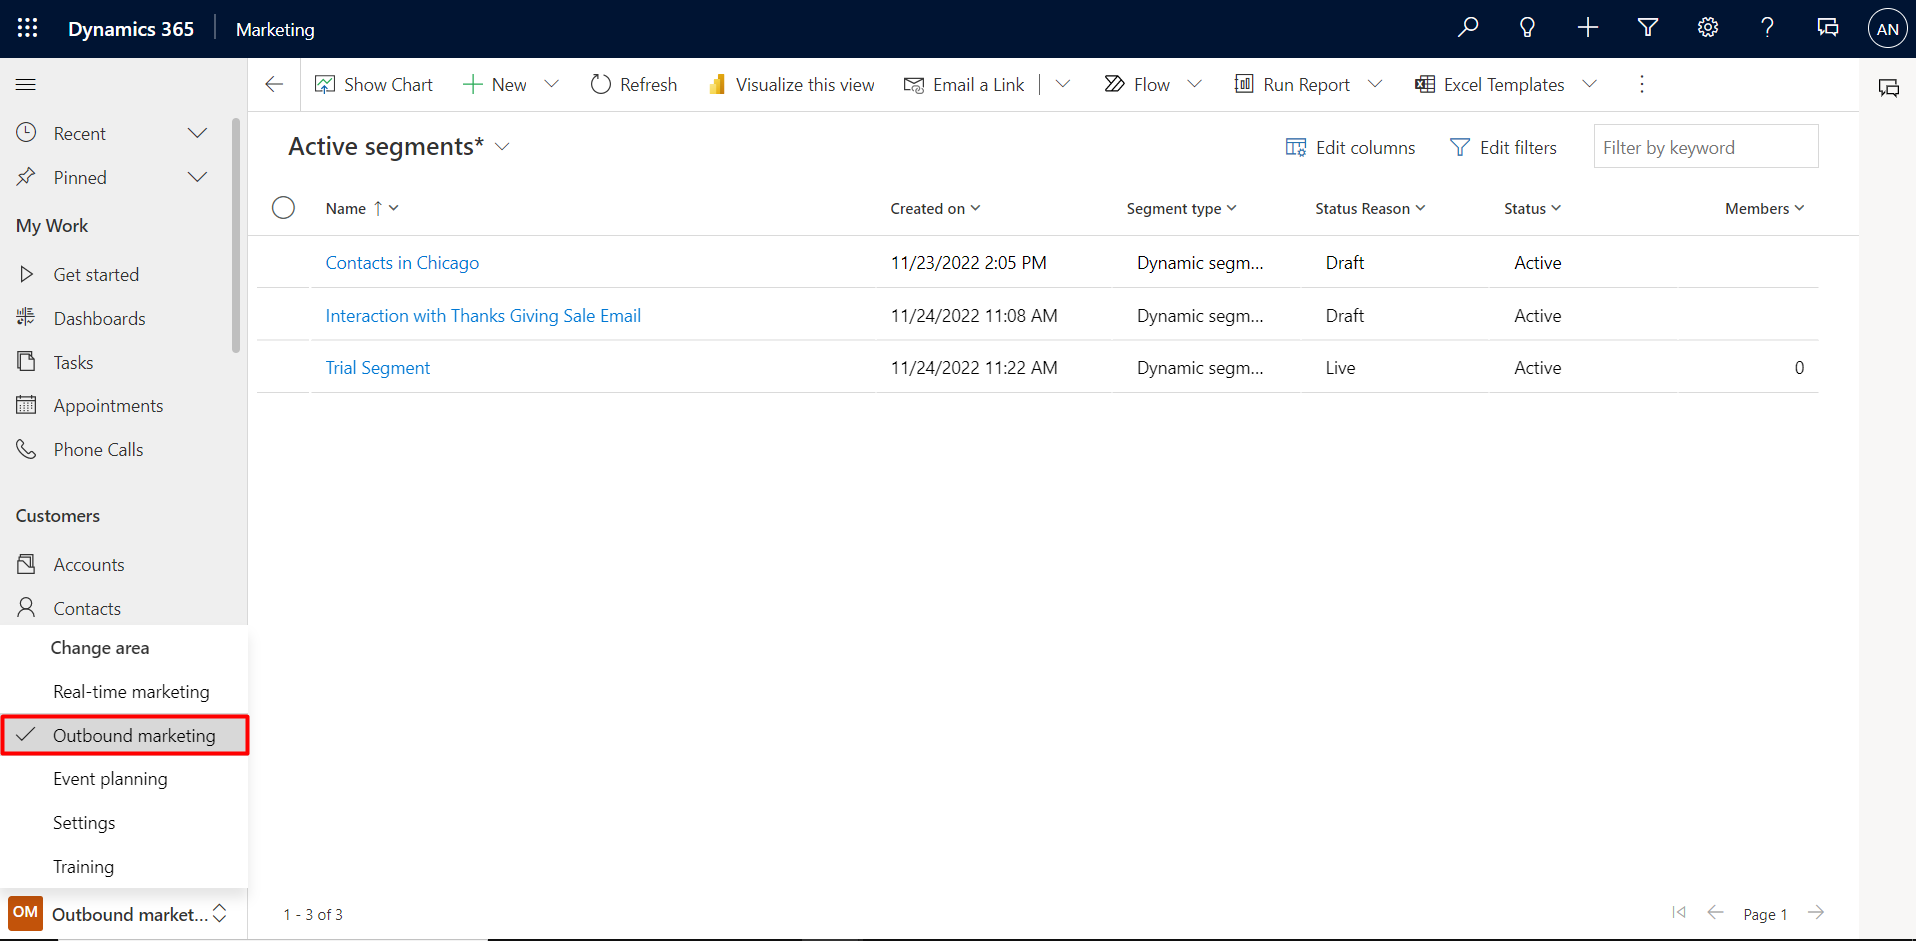Screen dimensions: 1916x941
Task: Open the Dynamics 365 app launcher waffle
Action: (x=27, y=27)
